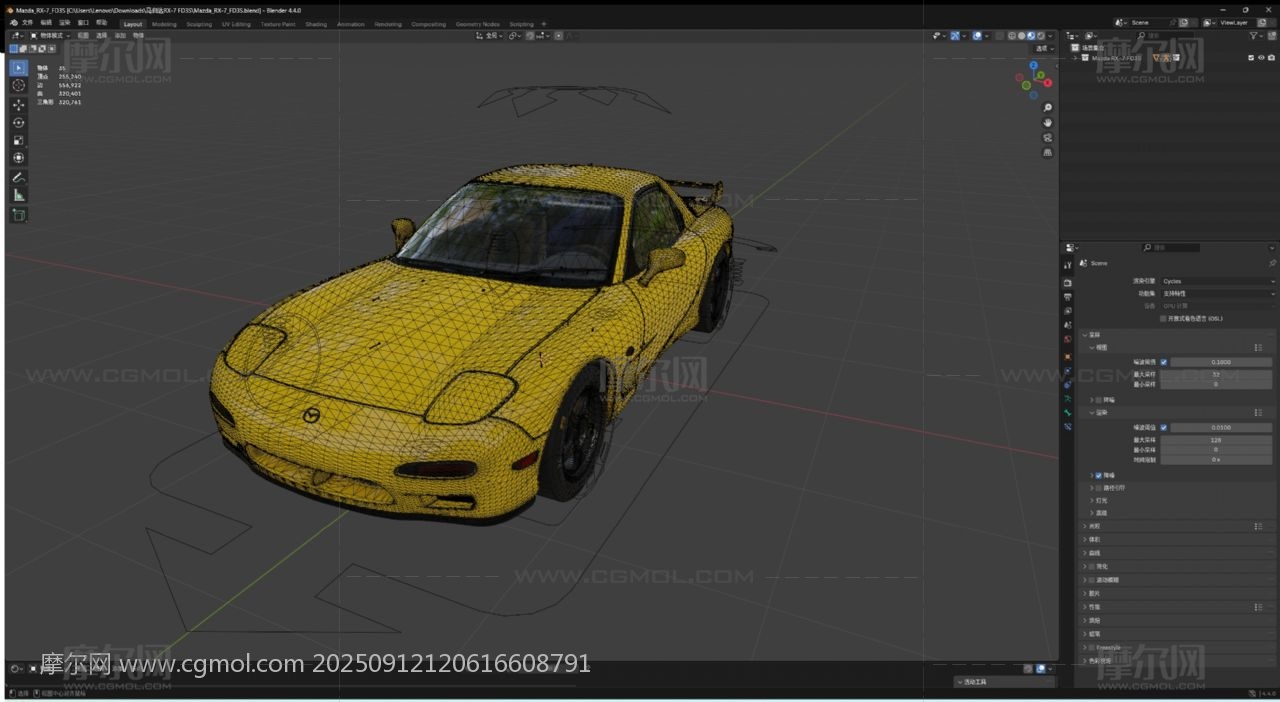Activate the Scale tool
The image size is (1280, 702).
[x=19, y=140]
